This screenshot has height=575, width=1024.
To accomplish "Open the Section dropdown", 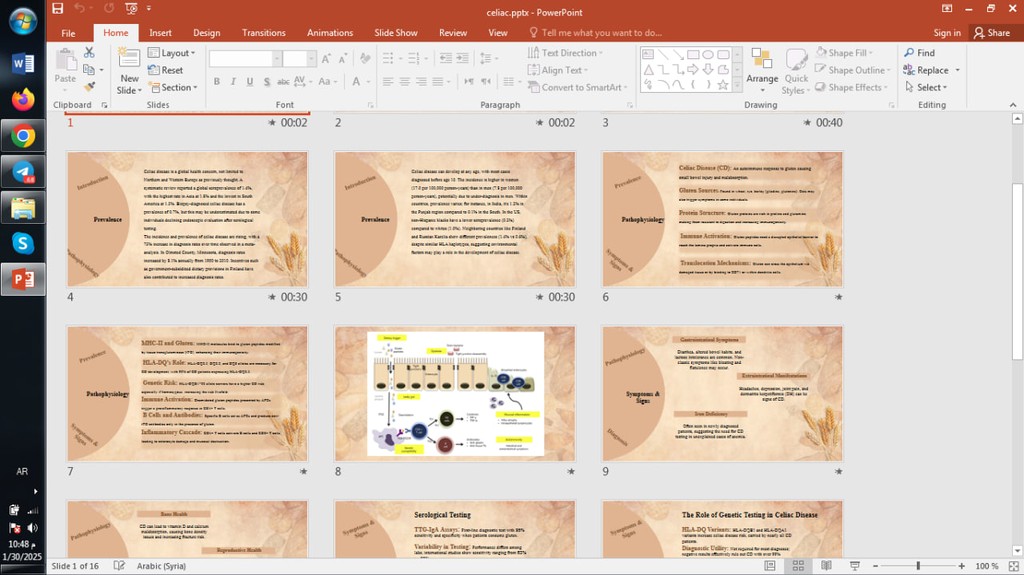I will pyautogui.click(x=172, y=87).
